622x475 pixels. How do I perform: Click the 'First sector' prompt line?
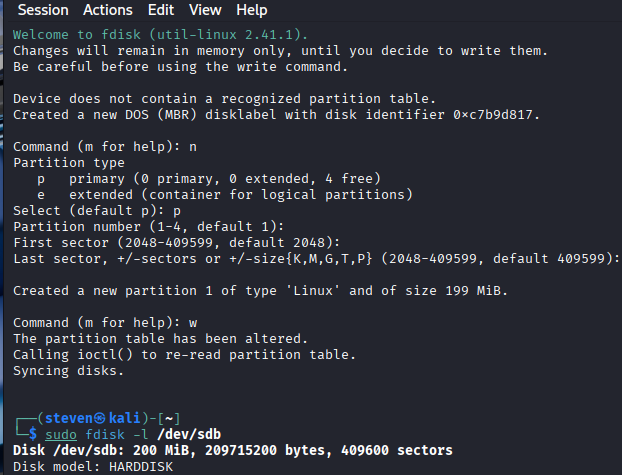click(x=176, y=242)
